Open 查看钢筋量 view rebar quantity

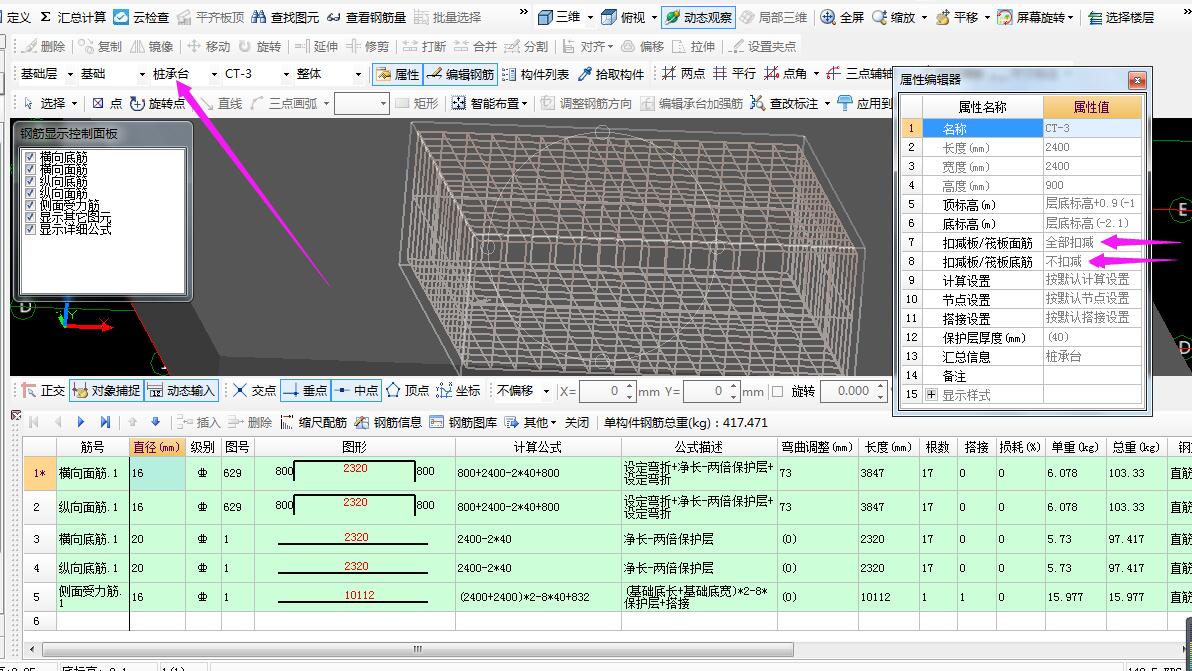pos(366,17)
